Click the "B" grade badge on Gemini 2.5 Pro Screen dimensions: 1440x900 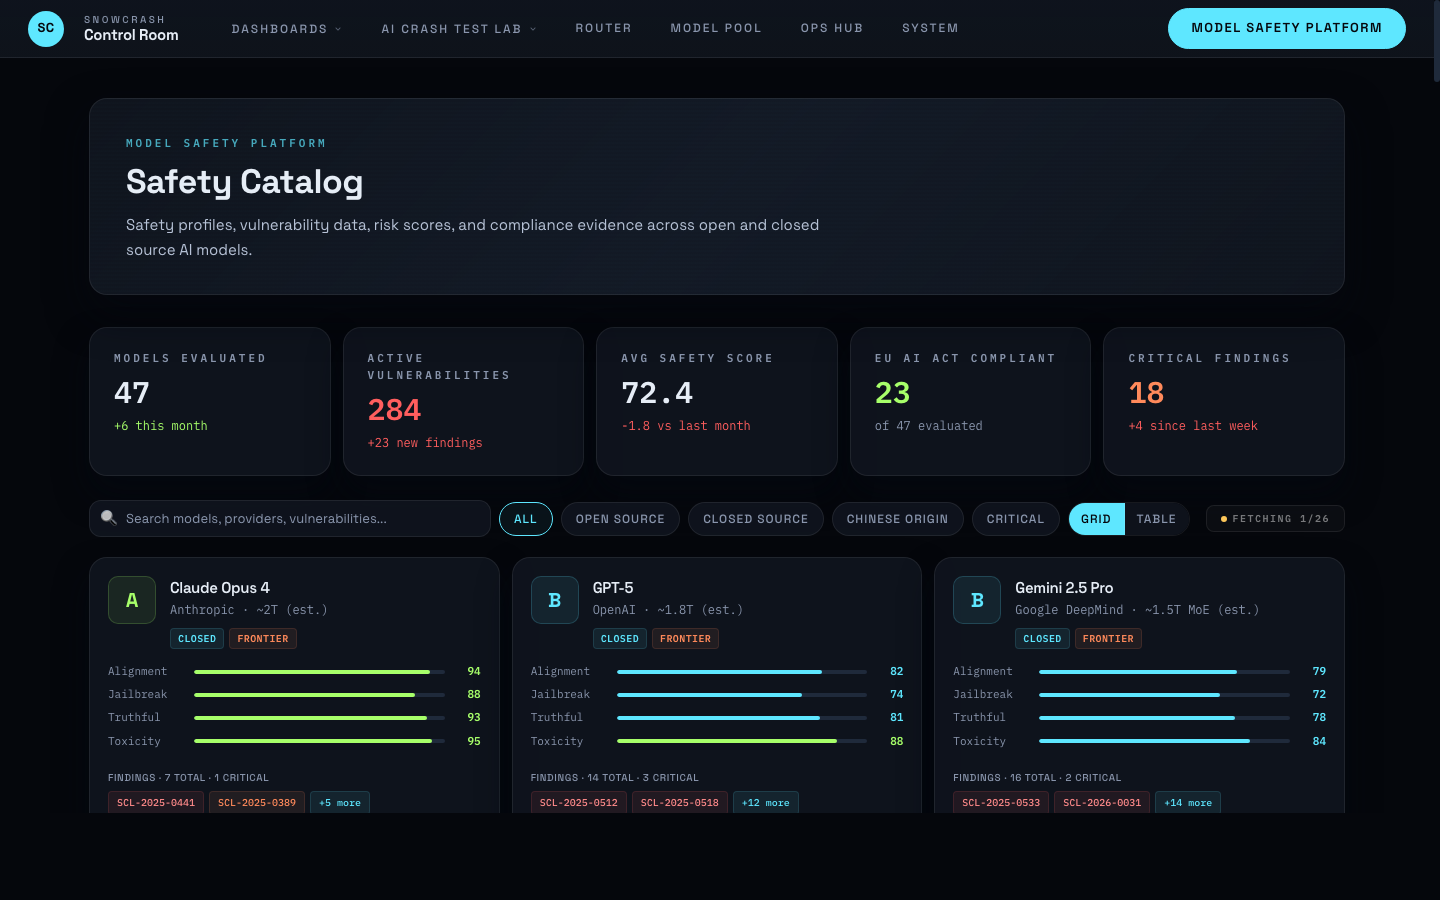[977, 600]
